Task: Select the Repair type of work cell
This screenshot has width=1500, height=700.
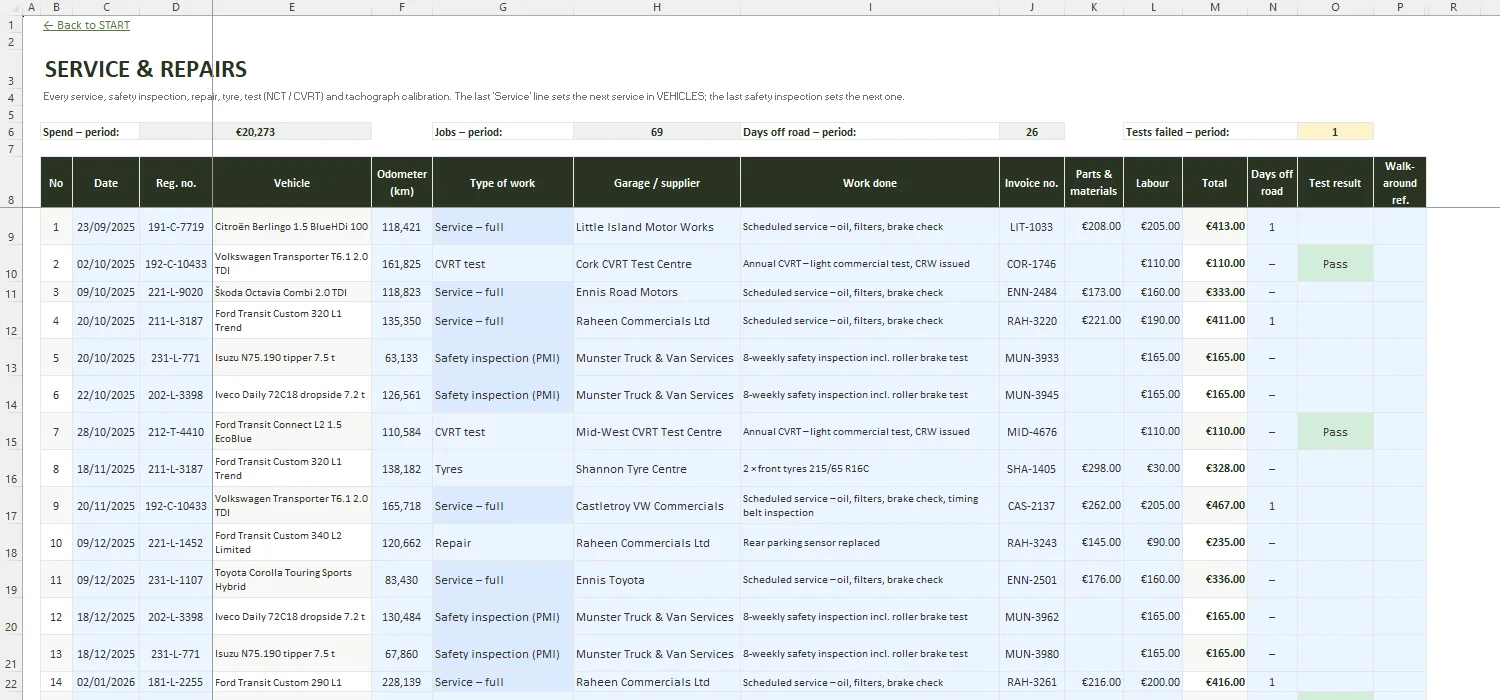Action: (503, 543)
